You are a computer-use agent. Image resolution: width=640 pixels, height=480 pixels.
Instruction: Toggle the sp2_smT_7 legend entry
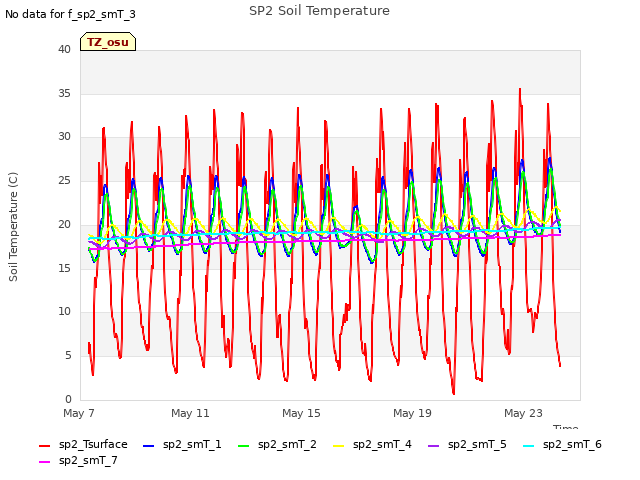pos(78,460)
